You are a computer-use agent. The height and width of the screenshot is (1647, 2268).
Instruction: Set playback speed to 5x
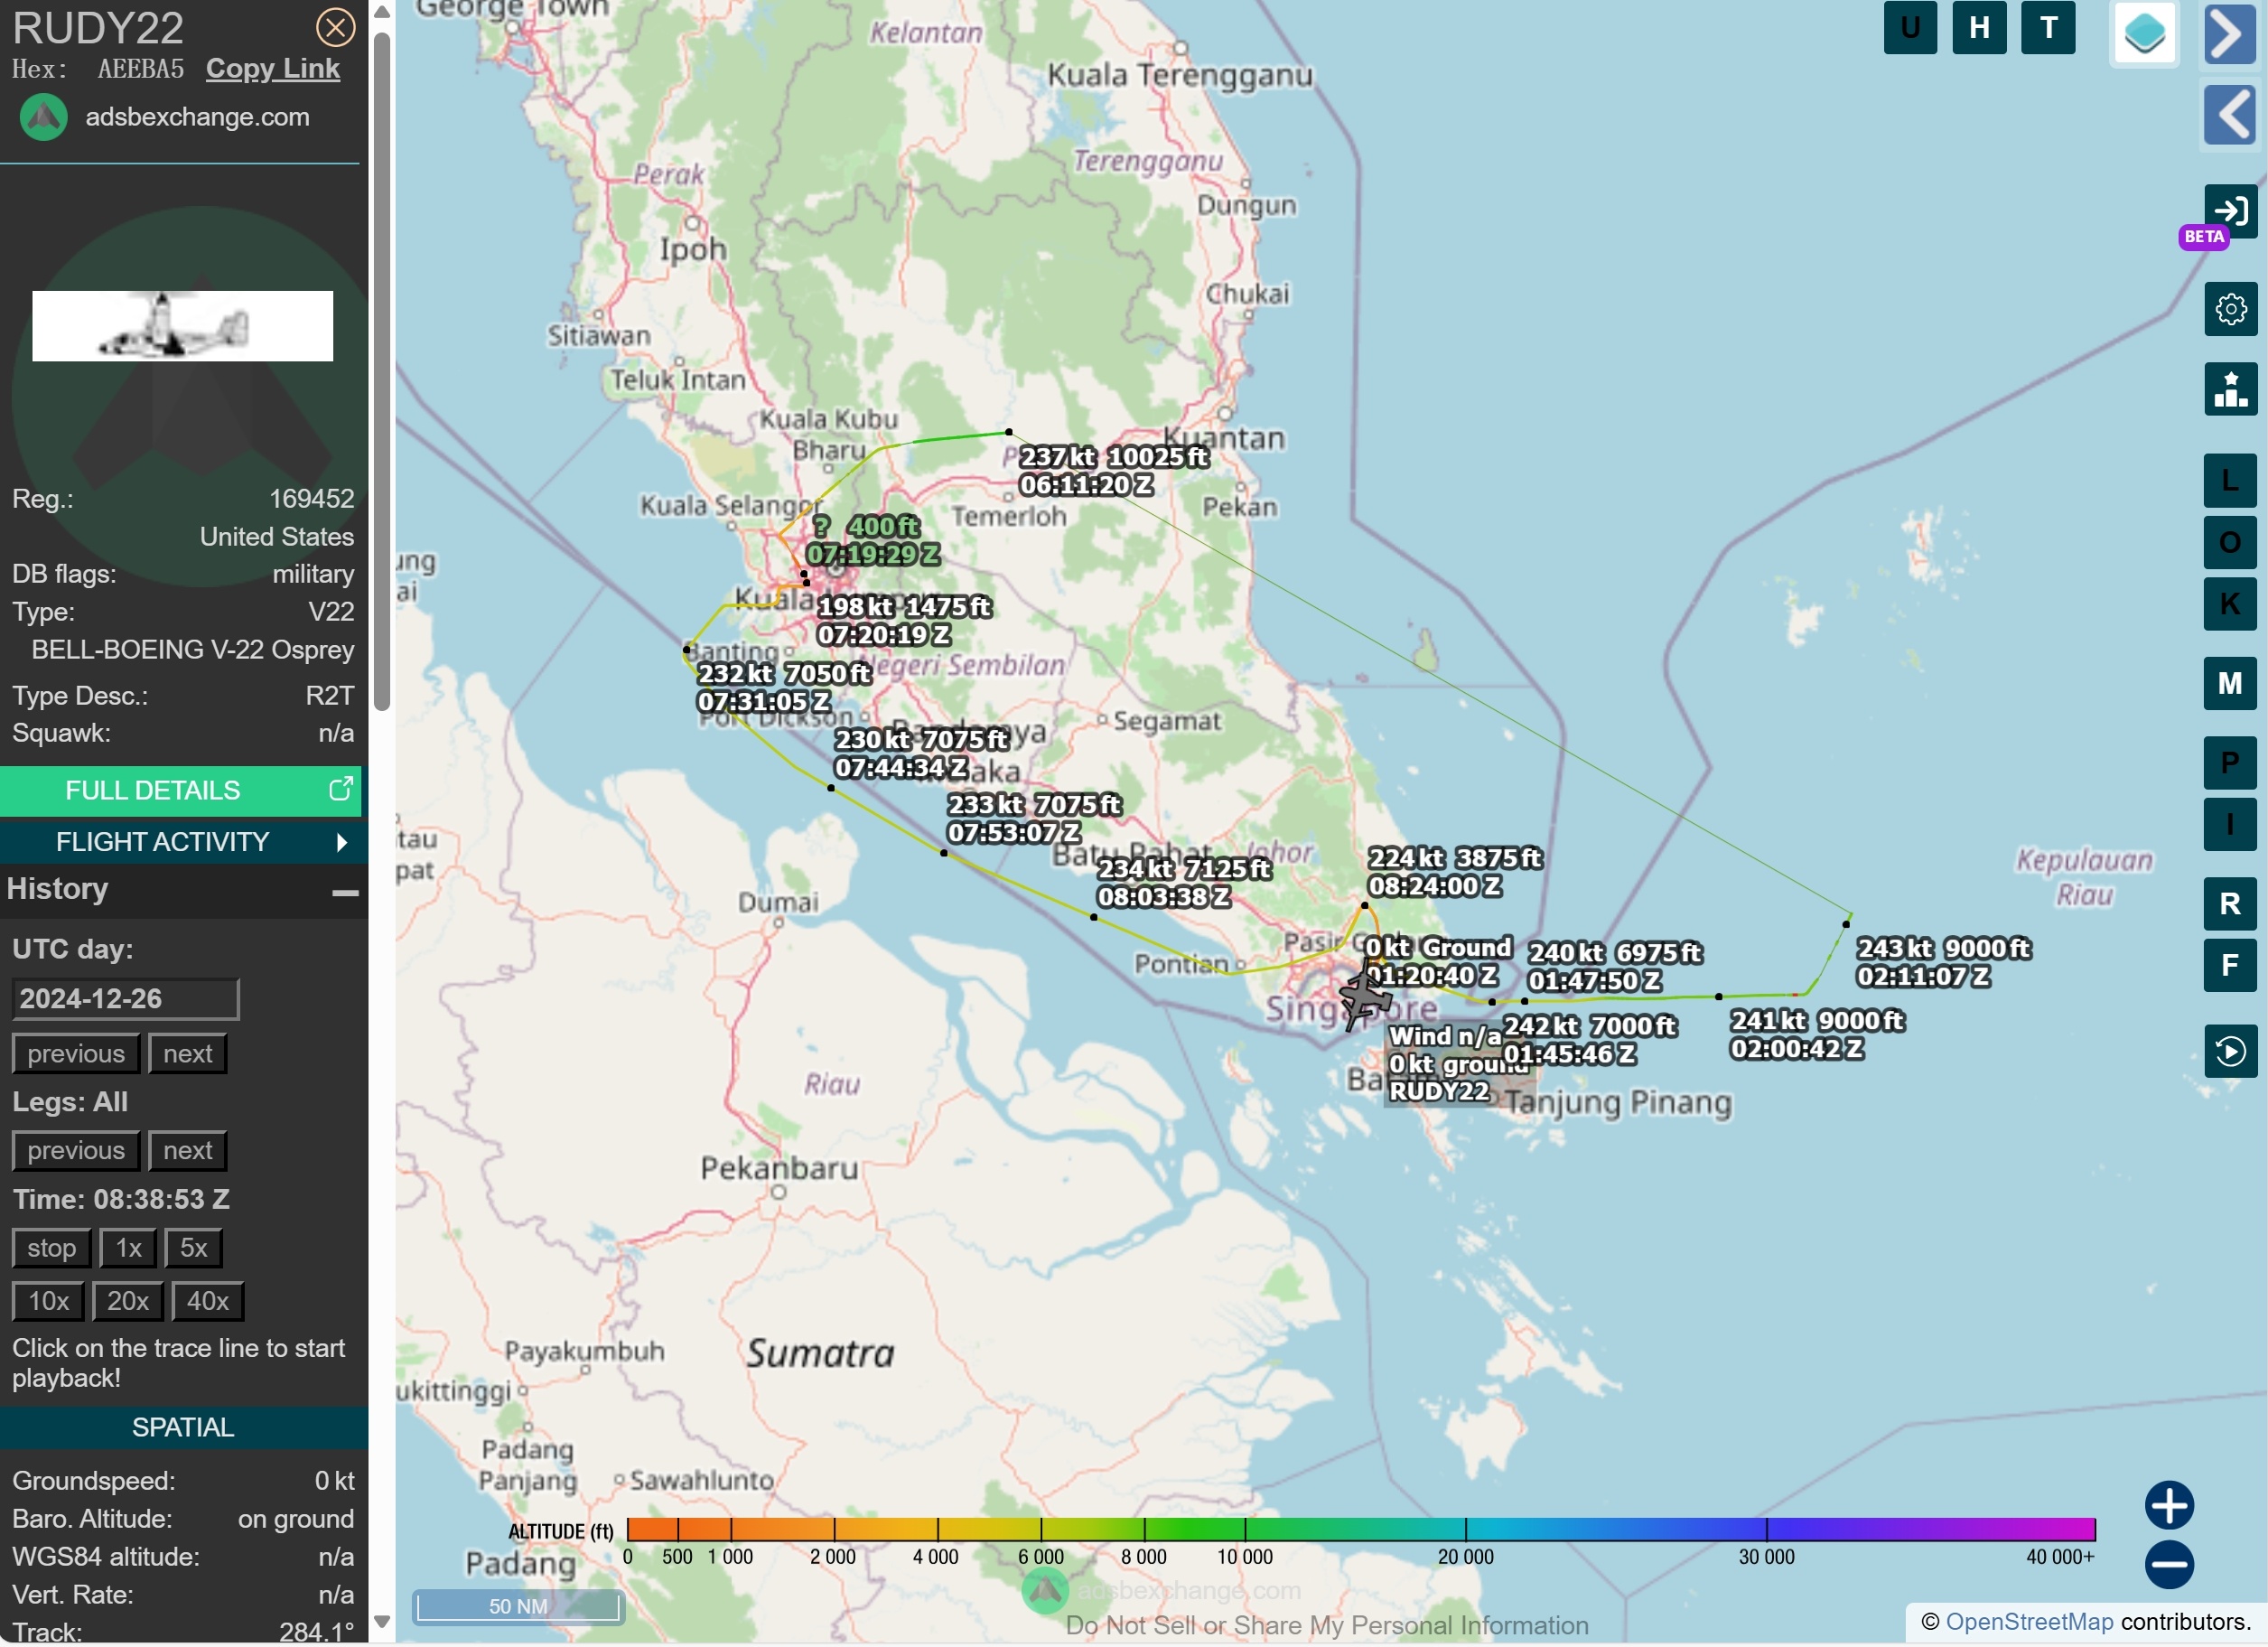point(193,1249)
